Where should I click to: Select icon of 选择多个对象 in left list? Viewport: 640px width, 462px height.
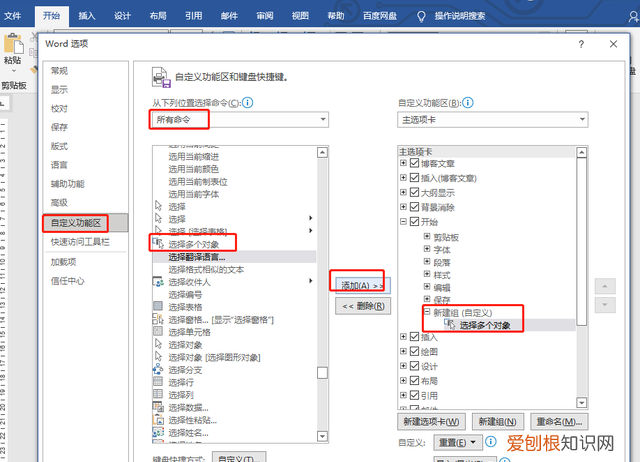(158, 244)
